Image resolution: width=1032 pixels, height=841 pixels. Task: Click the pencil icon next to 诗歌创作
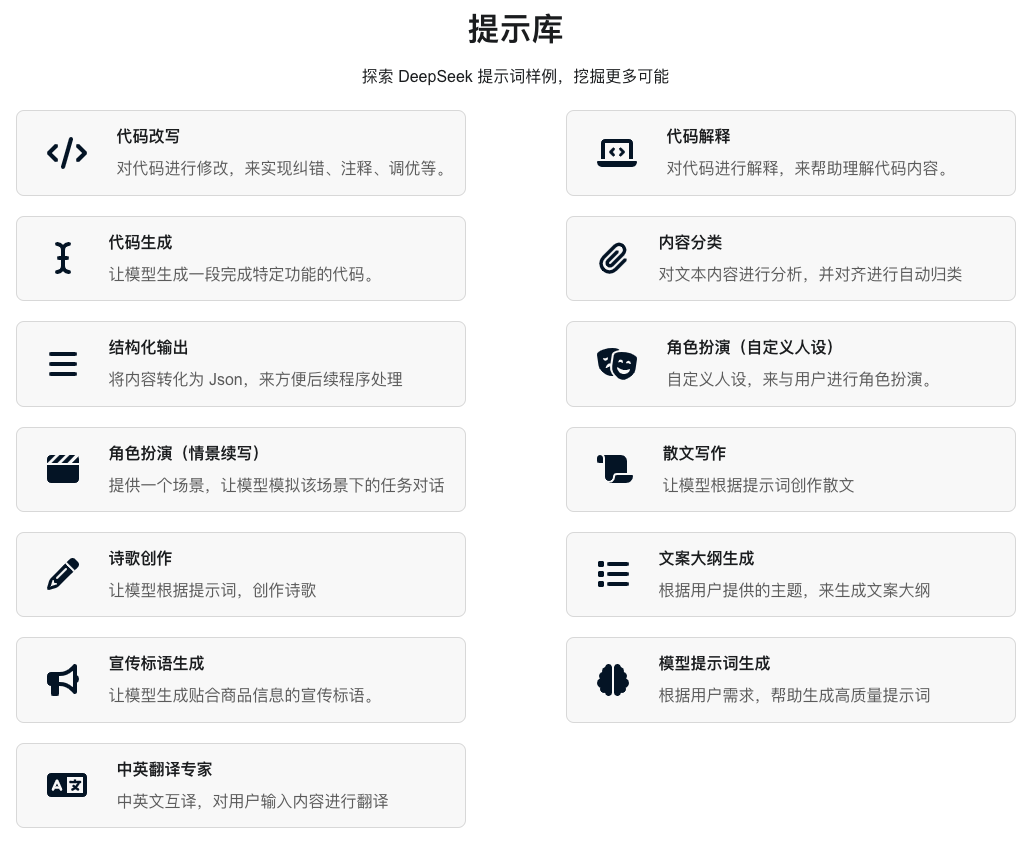[63, 574]
